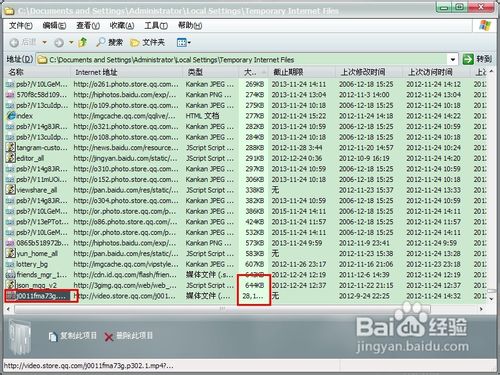Image resolution: width=500 pixels, height=375 pixels.
Task: Select file named editor_all
Action: click(30, 158)
